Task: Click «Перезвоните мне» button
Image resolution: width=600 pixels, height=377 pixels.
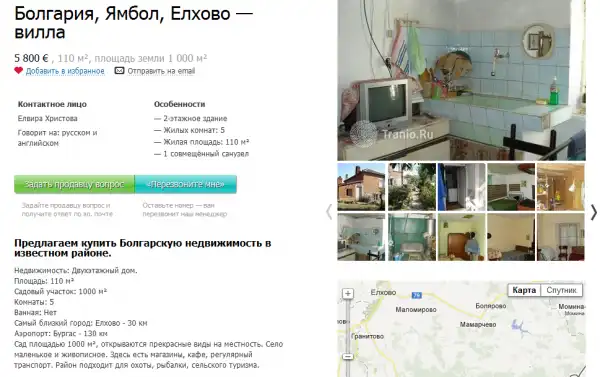Action: [x=186, y=184]
